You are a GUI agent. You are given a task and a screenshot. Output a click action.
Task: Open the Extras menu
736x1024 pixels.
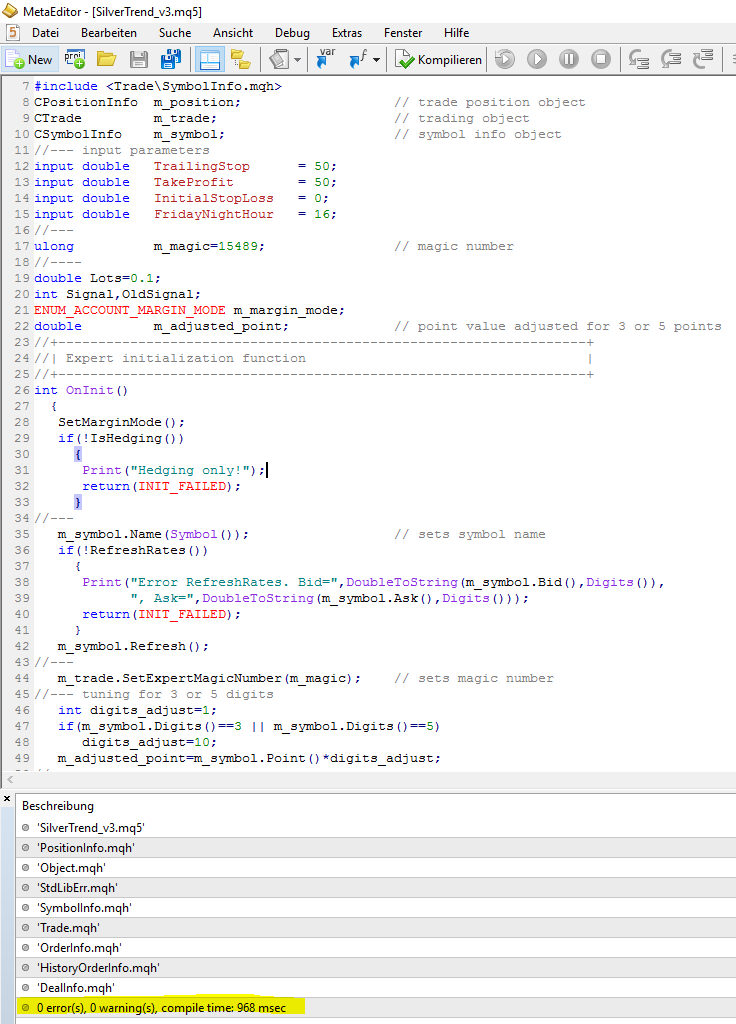[x=347, y=33]
